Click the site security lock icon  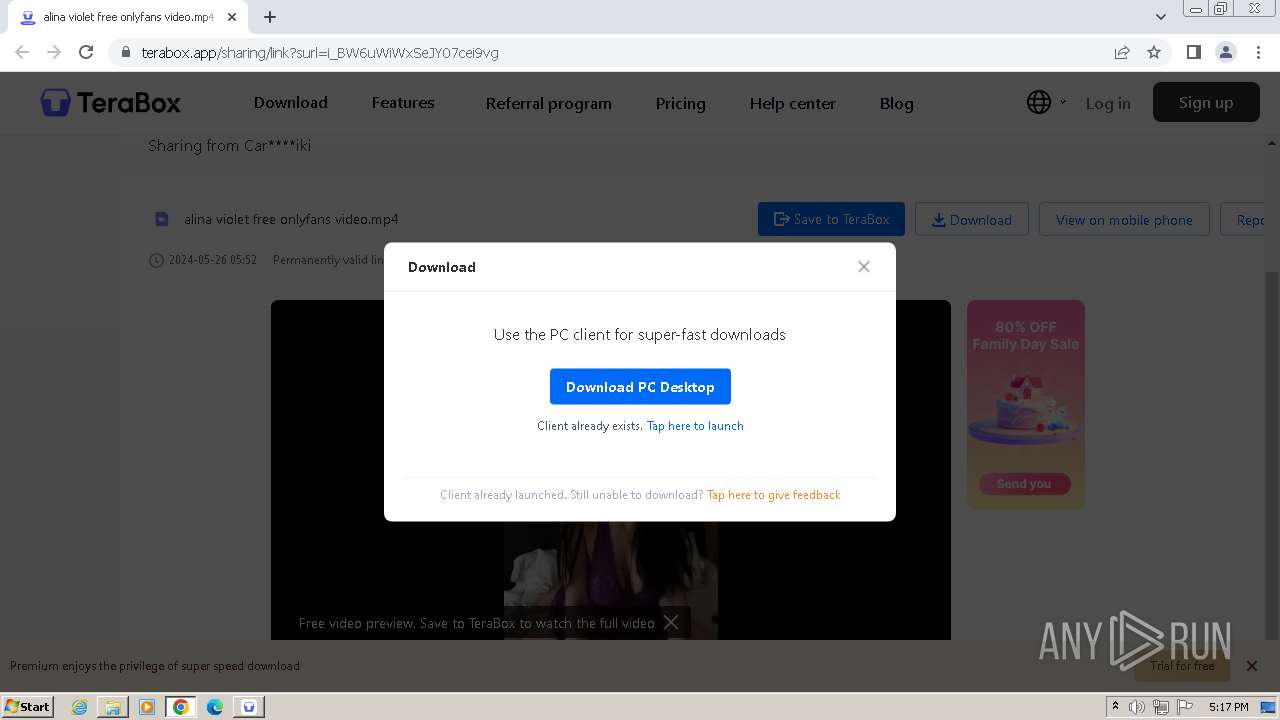tap(125, 53)
